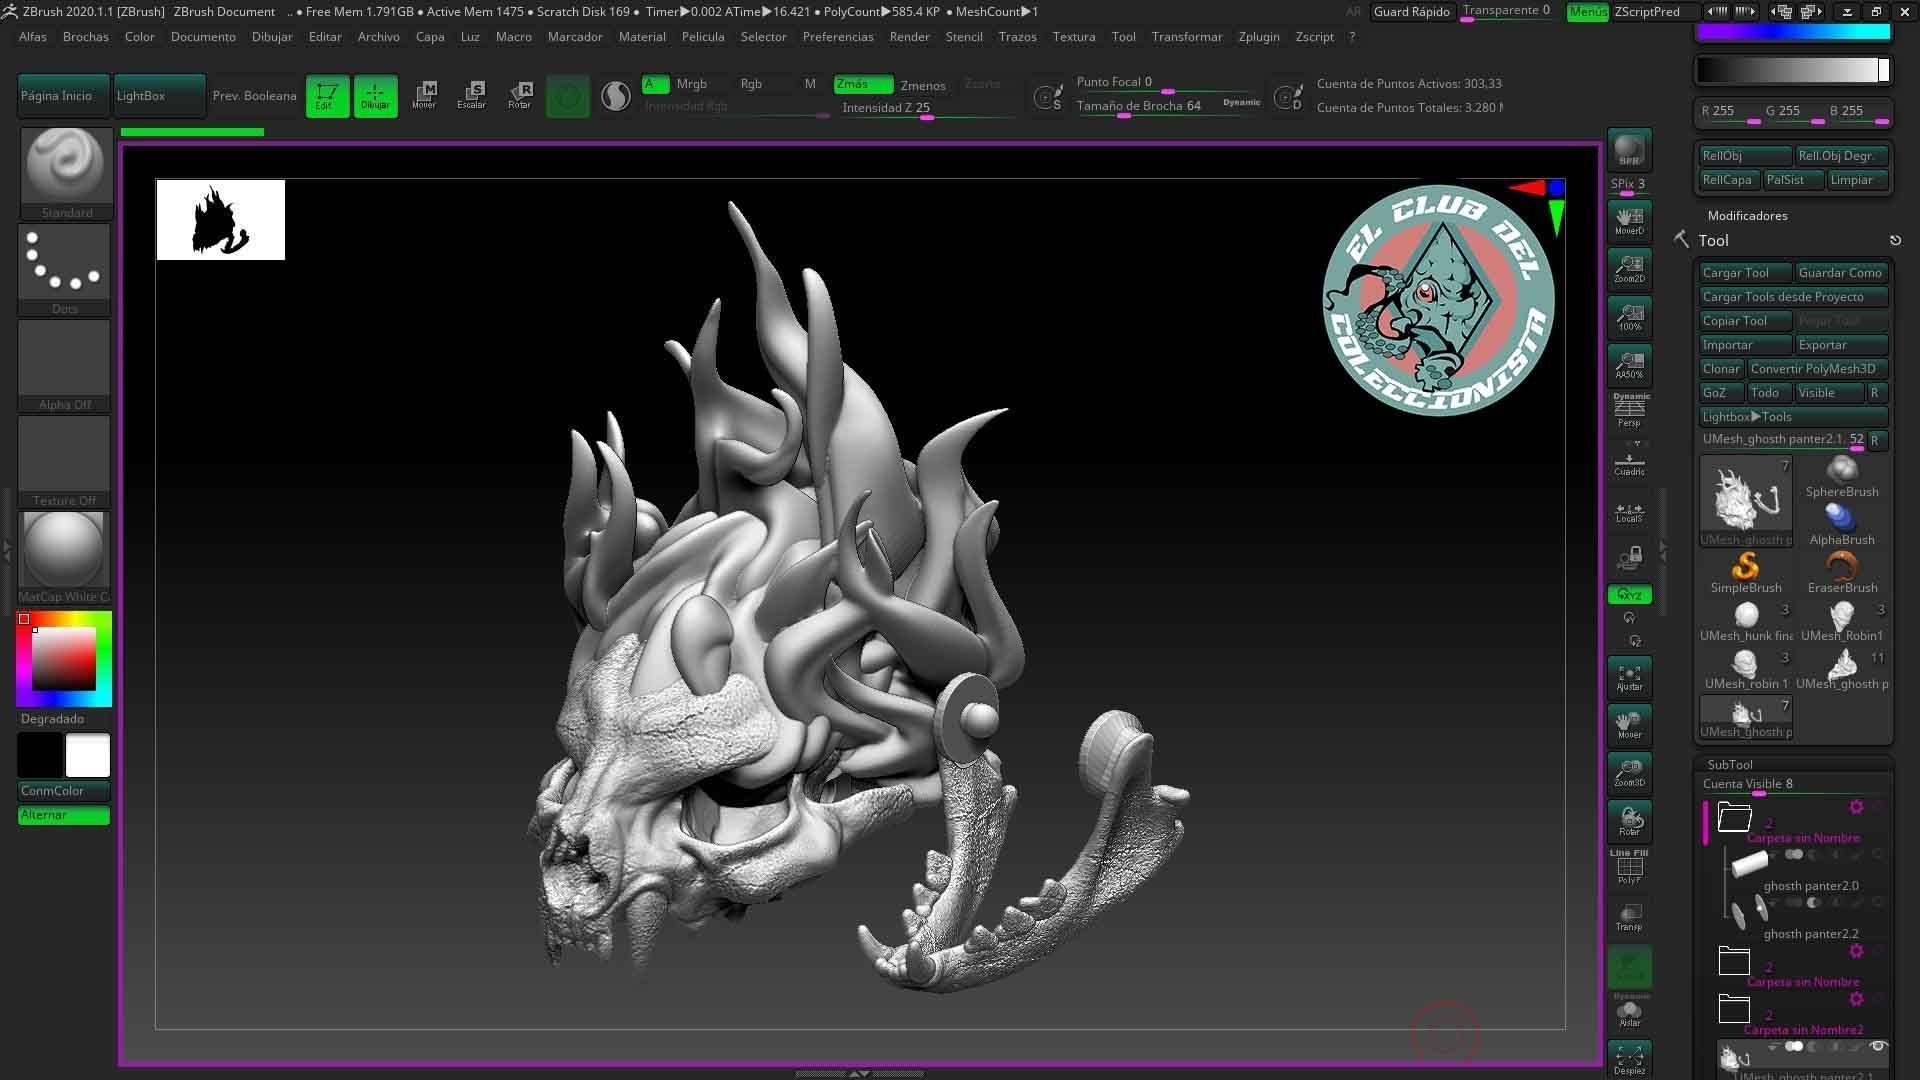Open the Dots stroke selector
This screenshot has width=1920, height=1080.
point(64,268)
